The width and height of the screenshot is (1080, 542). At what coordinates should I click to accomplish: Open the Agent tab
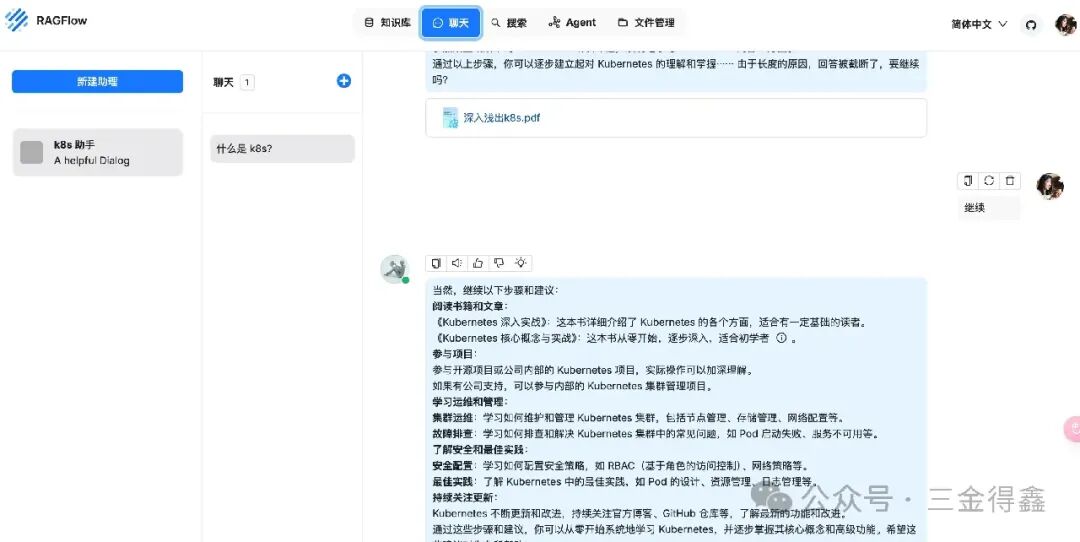(572, 23)
